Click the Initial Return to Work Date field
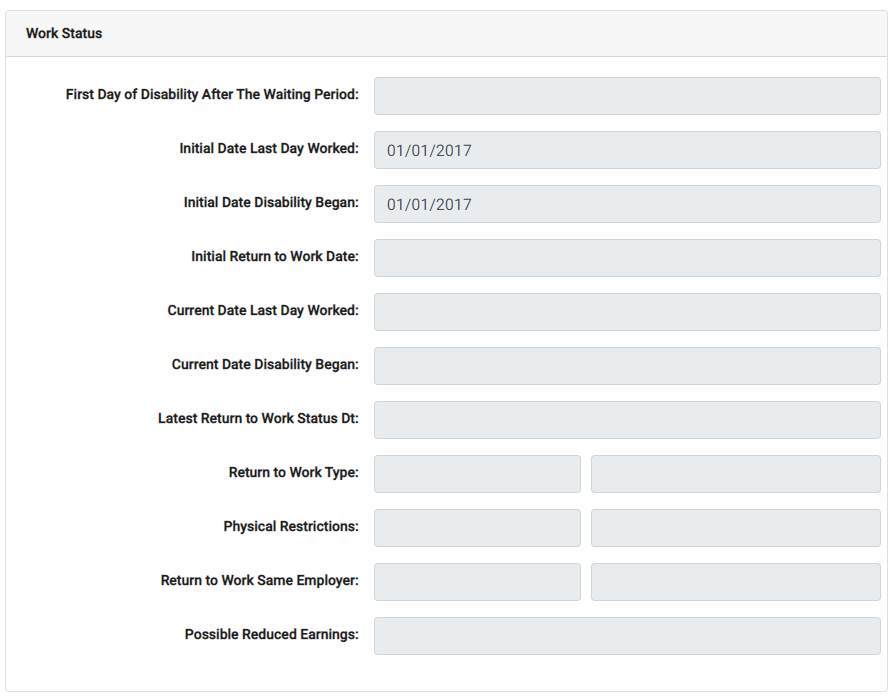Screen dimensions: 896x700 (x=627, y=258)
